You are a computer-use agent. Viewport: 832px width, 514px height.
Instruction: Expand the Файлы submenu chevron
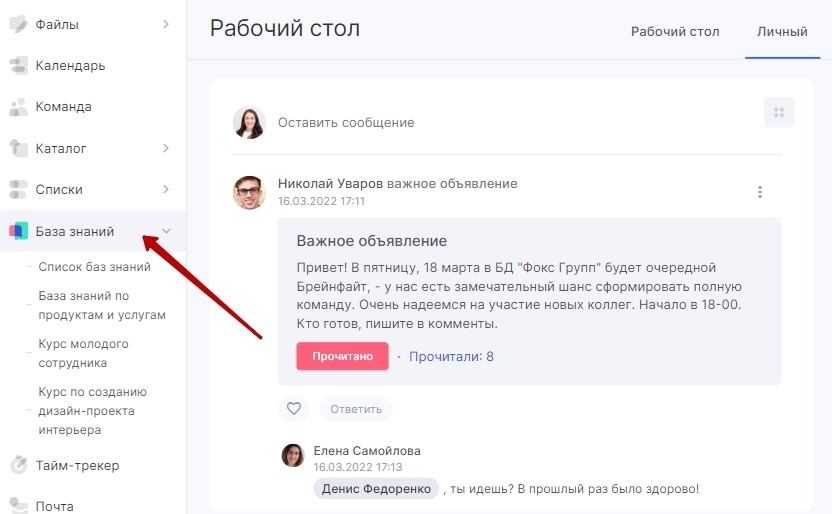(166, 24)
